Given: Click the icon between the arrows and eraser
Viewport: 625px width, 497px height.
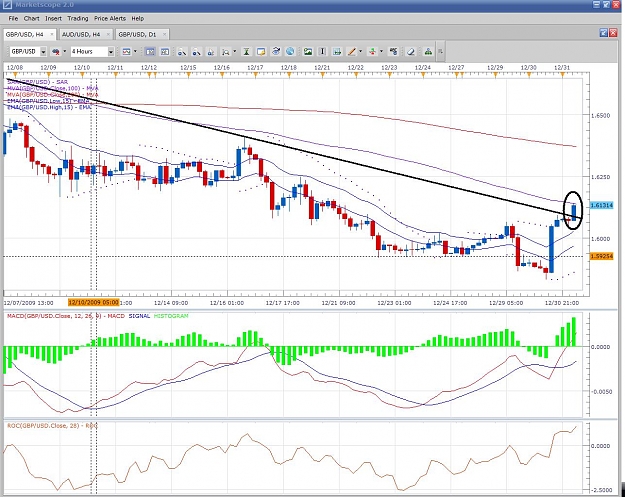Looking at the screenshot, I should [x=393, y=52].
